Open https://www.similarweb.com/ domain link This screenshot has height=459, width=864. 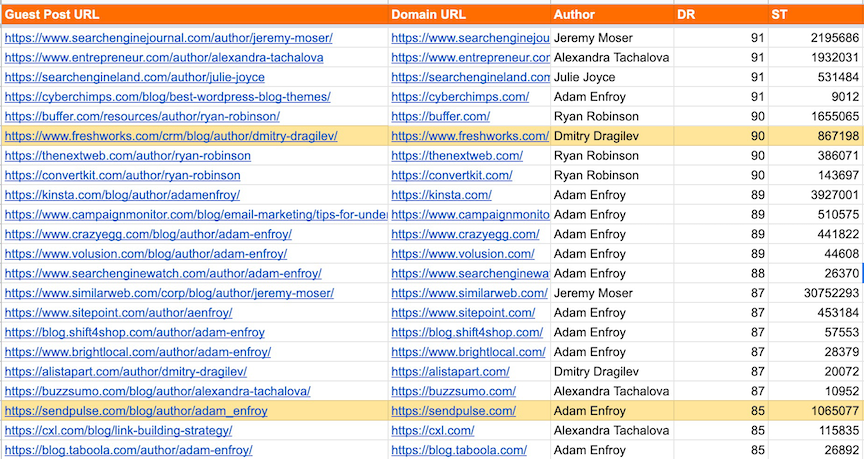[469, 294]
